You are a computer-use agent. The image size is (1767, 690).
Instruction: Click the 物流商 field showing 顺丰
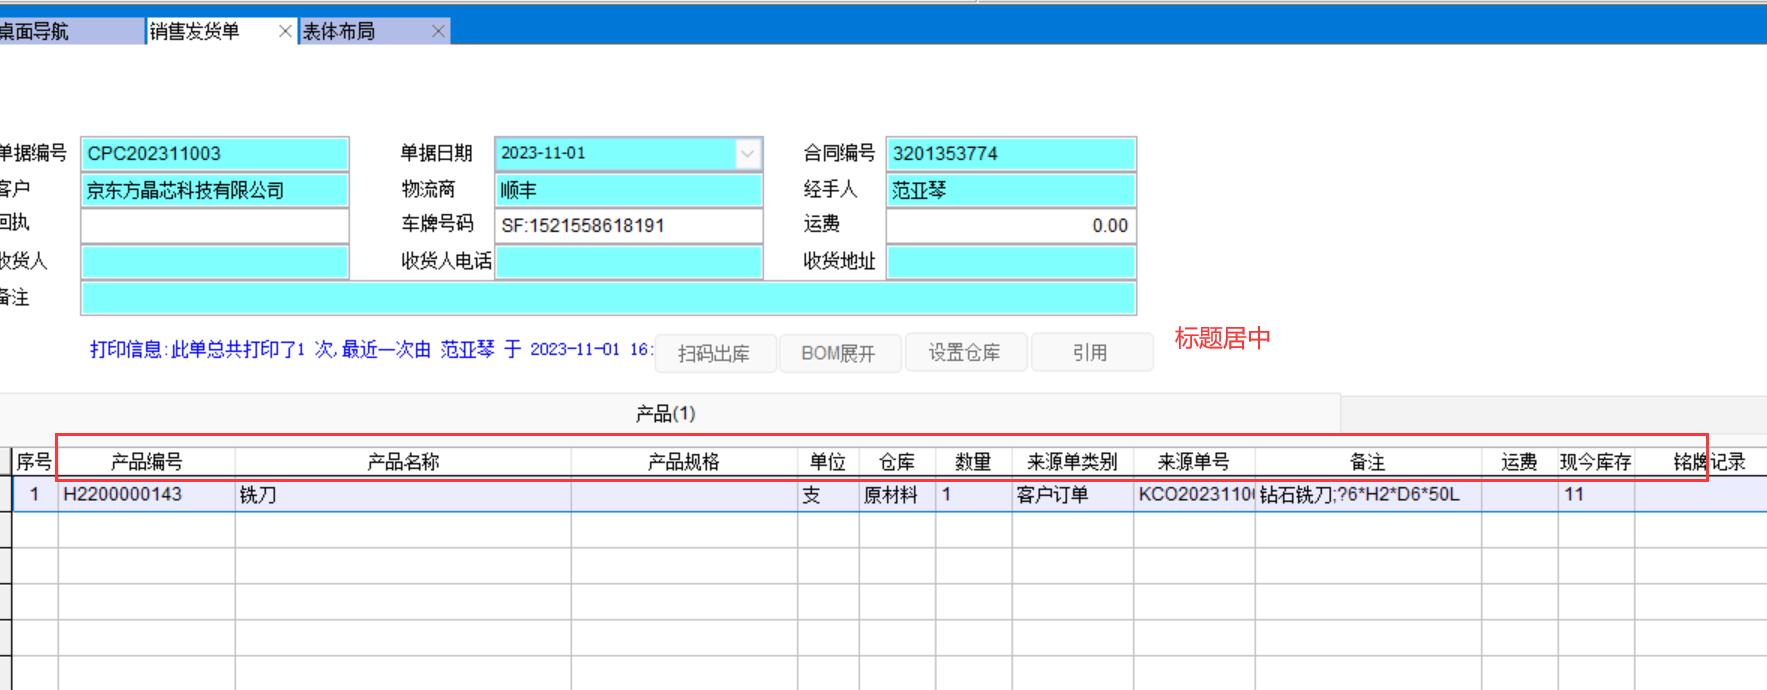628,190
